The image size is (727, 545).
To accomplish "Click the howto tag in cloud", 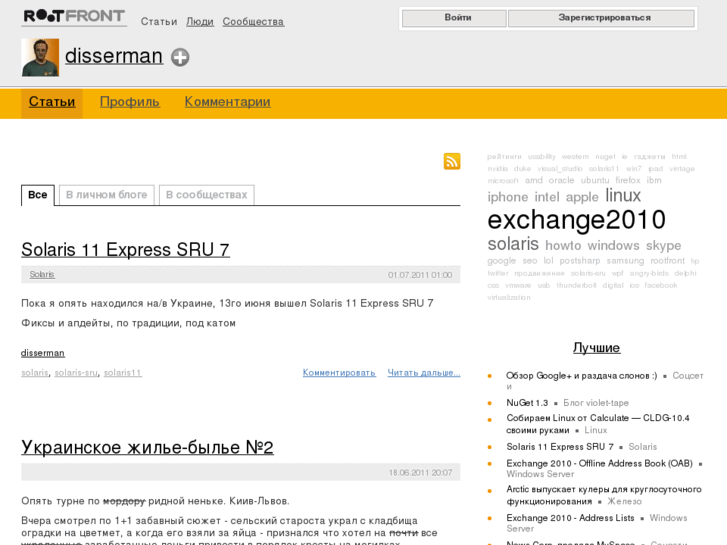I will (x=563, y=245).
